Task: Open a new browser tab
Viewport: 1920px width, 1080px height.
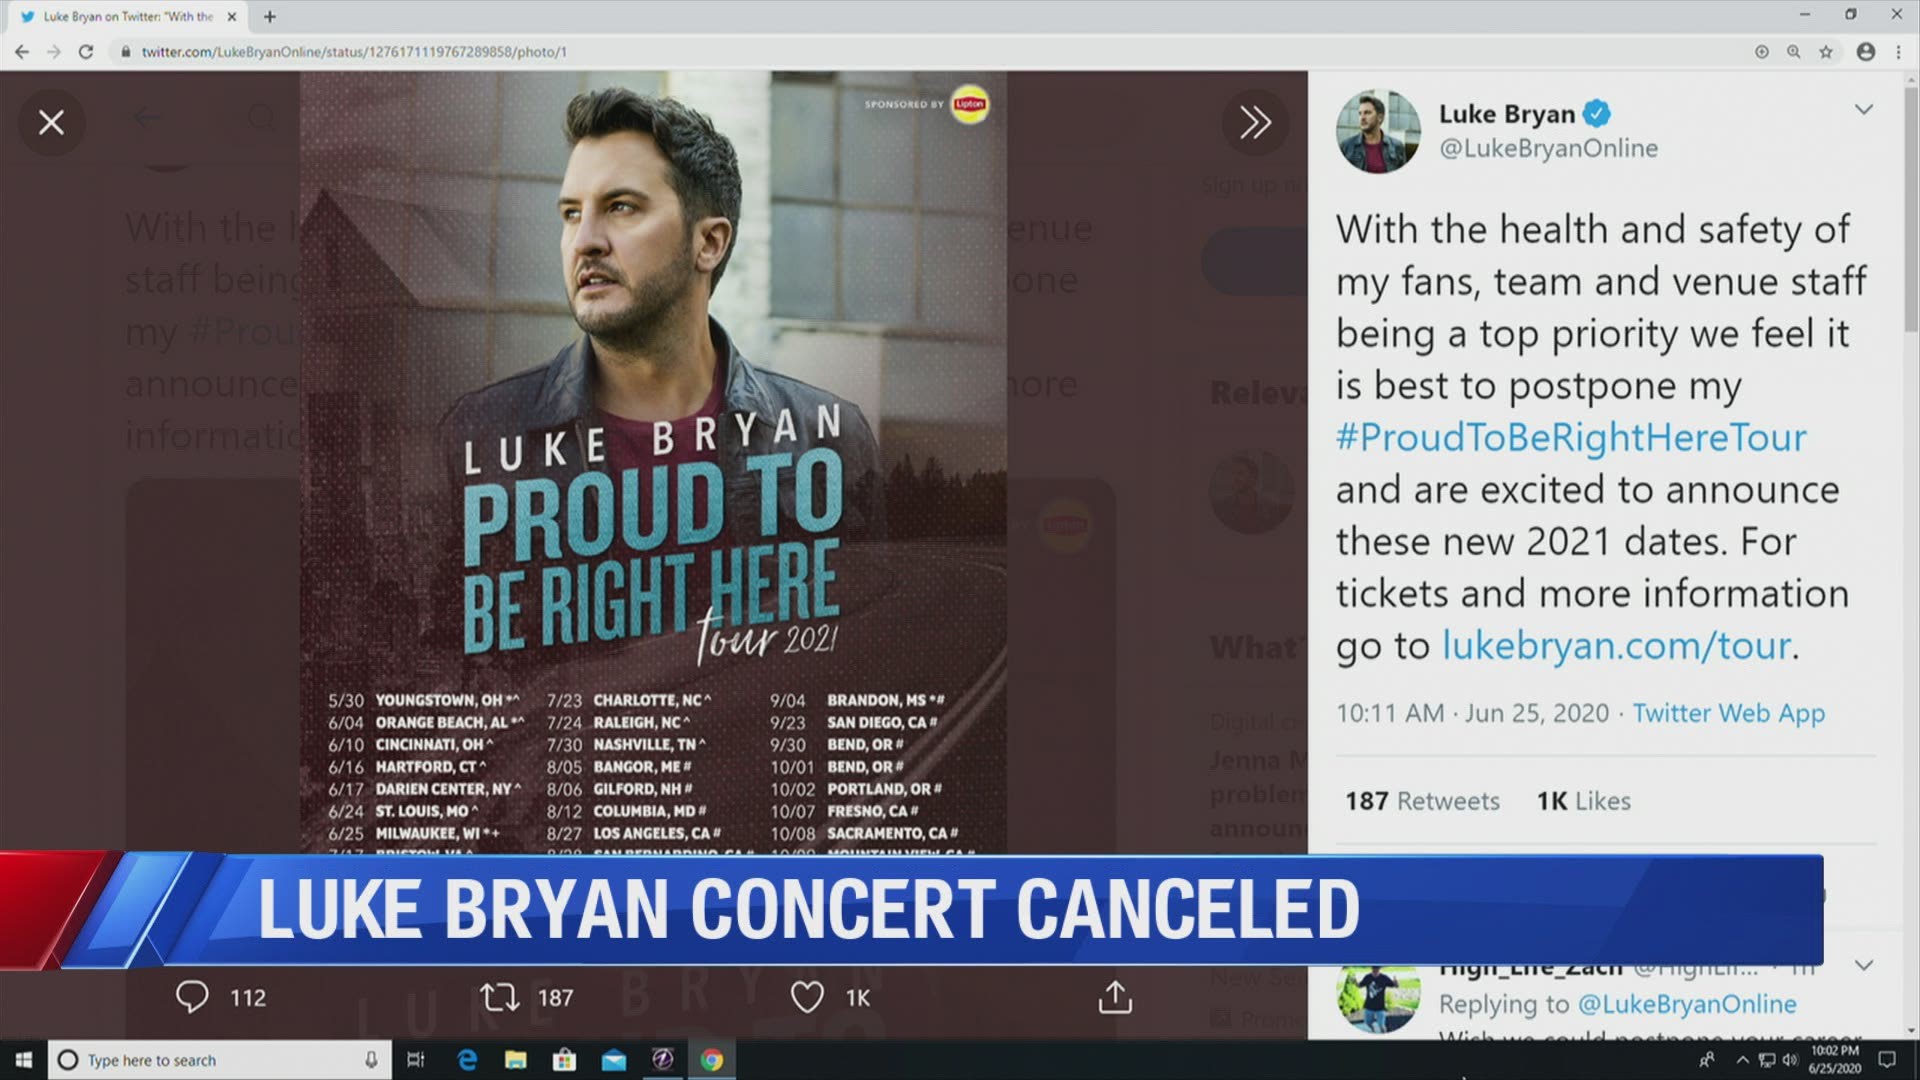Action: [x=269, y=17]
